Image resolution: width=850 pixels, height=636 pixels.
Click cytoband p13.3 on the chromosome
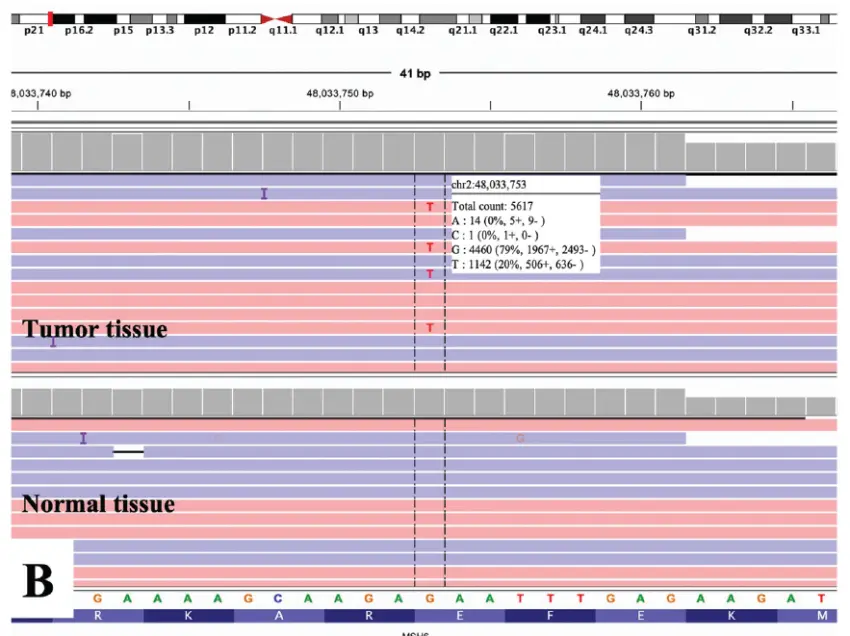point(160,30)
